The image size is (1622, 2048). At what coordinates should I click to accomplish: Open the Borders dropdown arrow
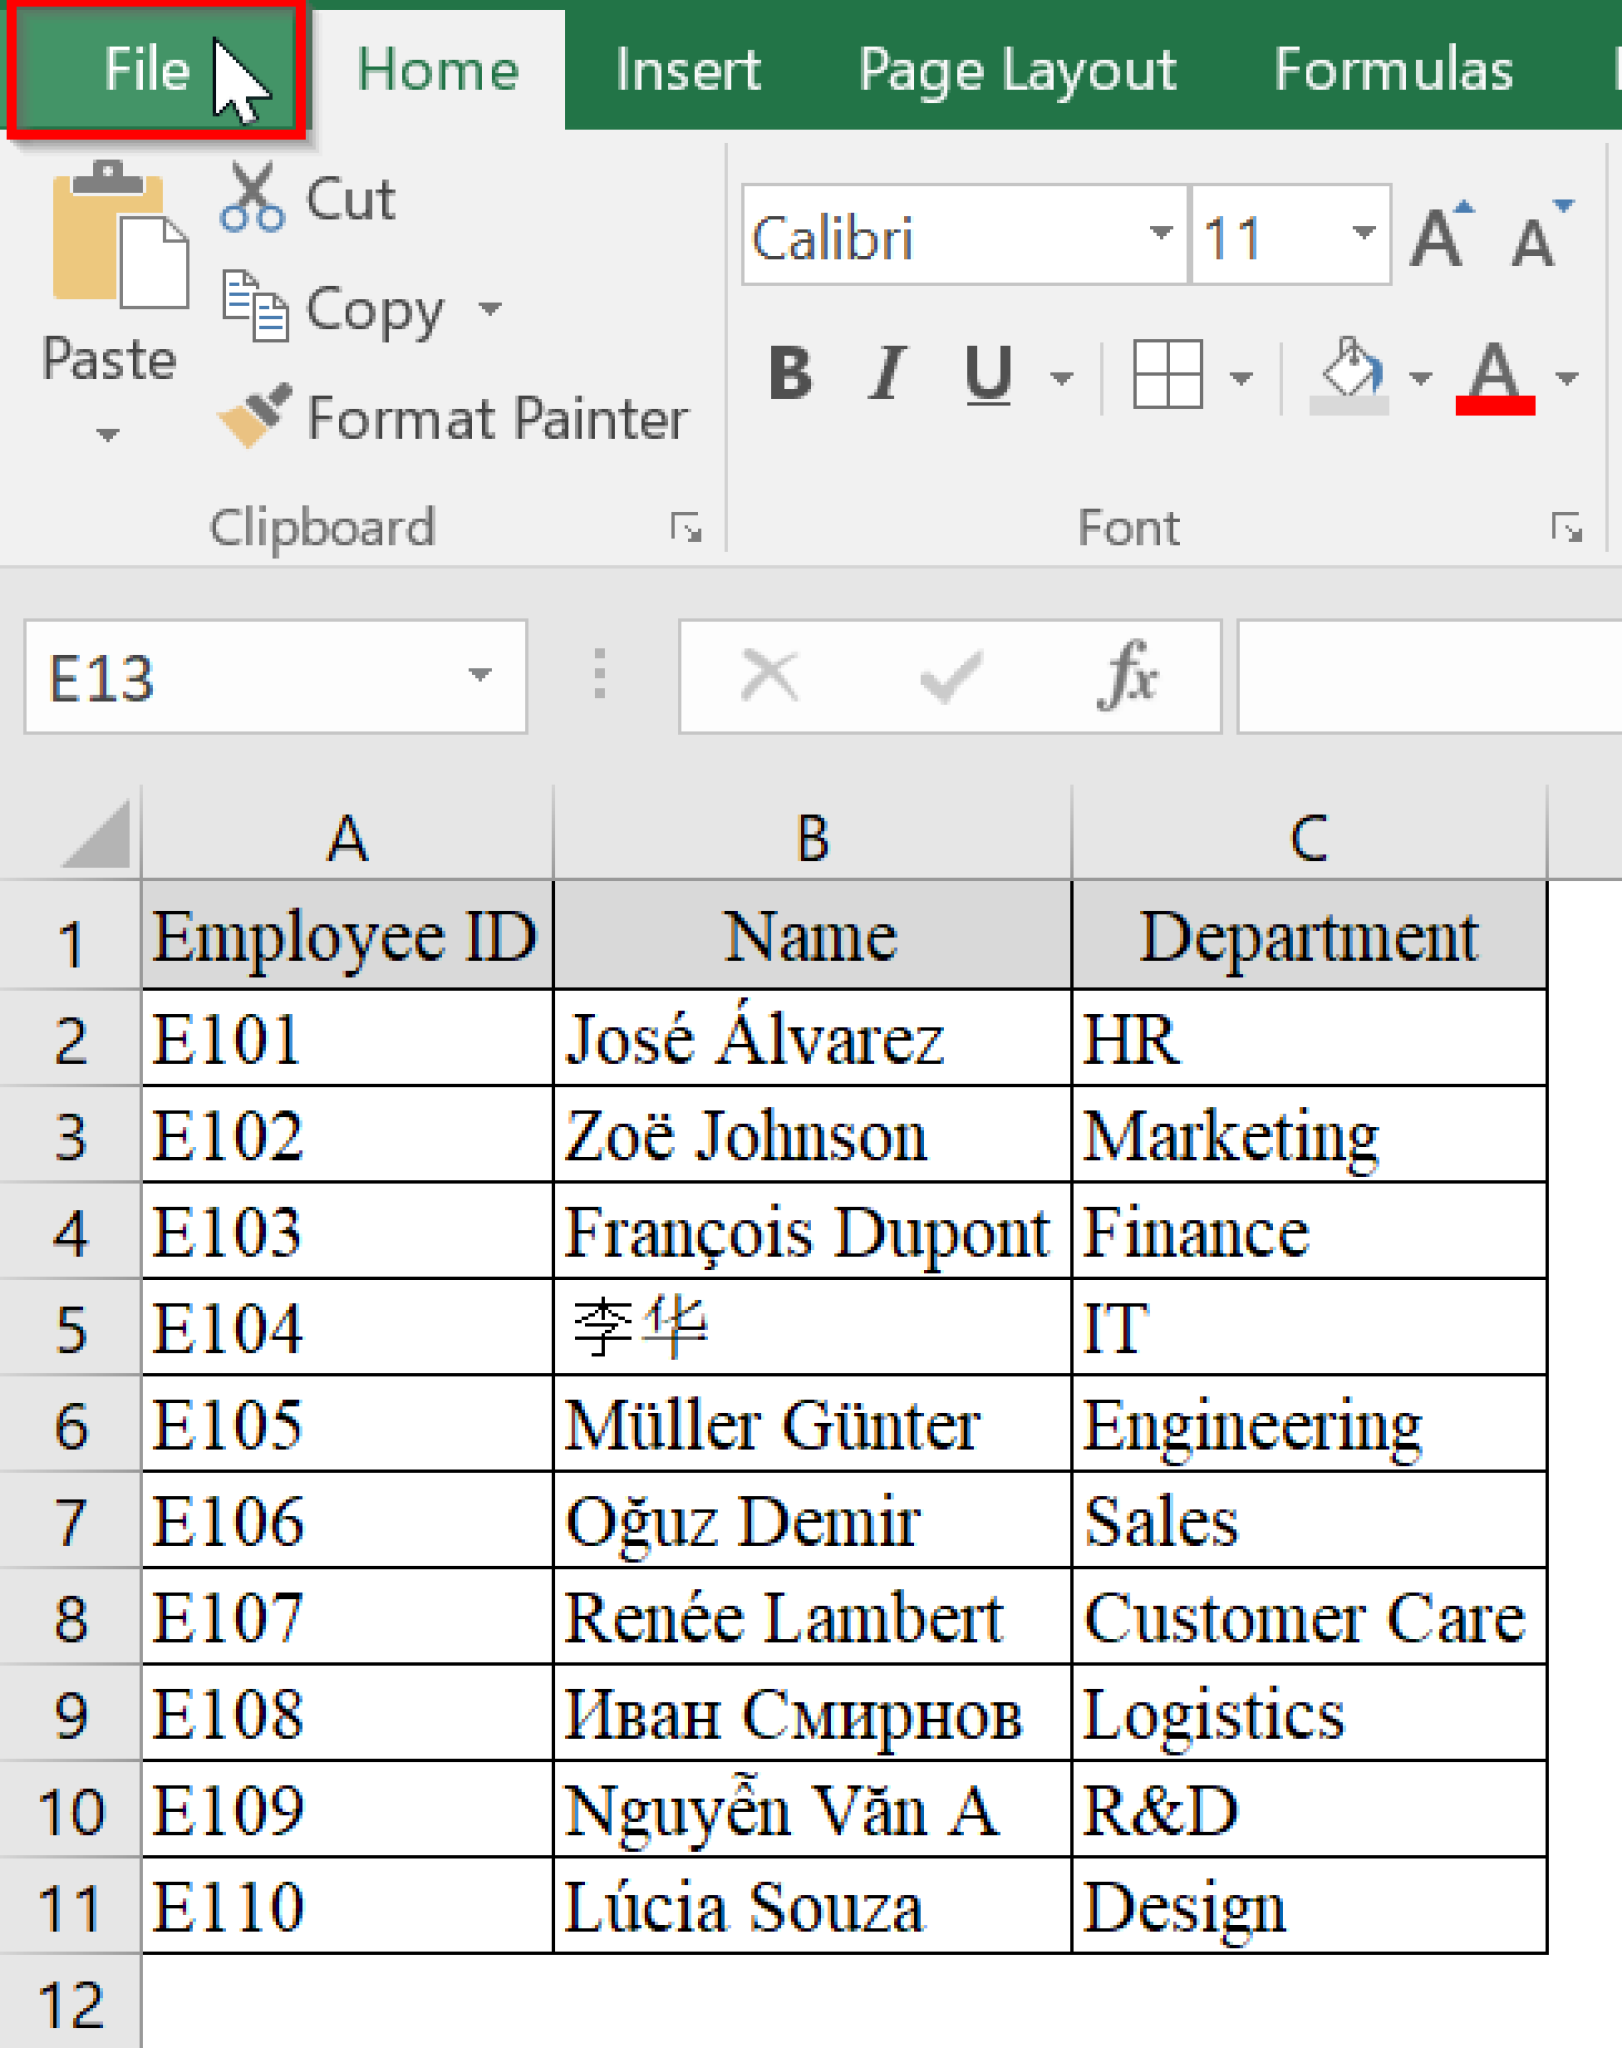point(1240,375)
